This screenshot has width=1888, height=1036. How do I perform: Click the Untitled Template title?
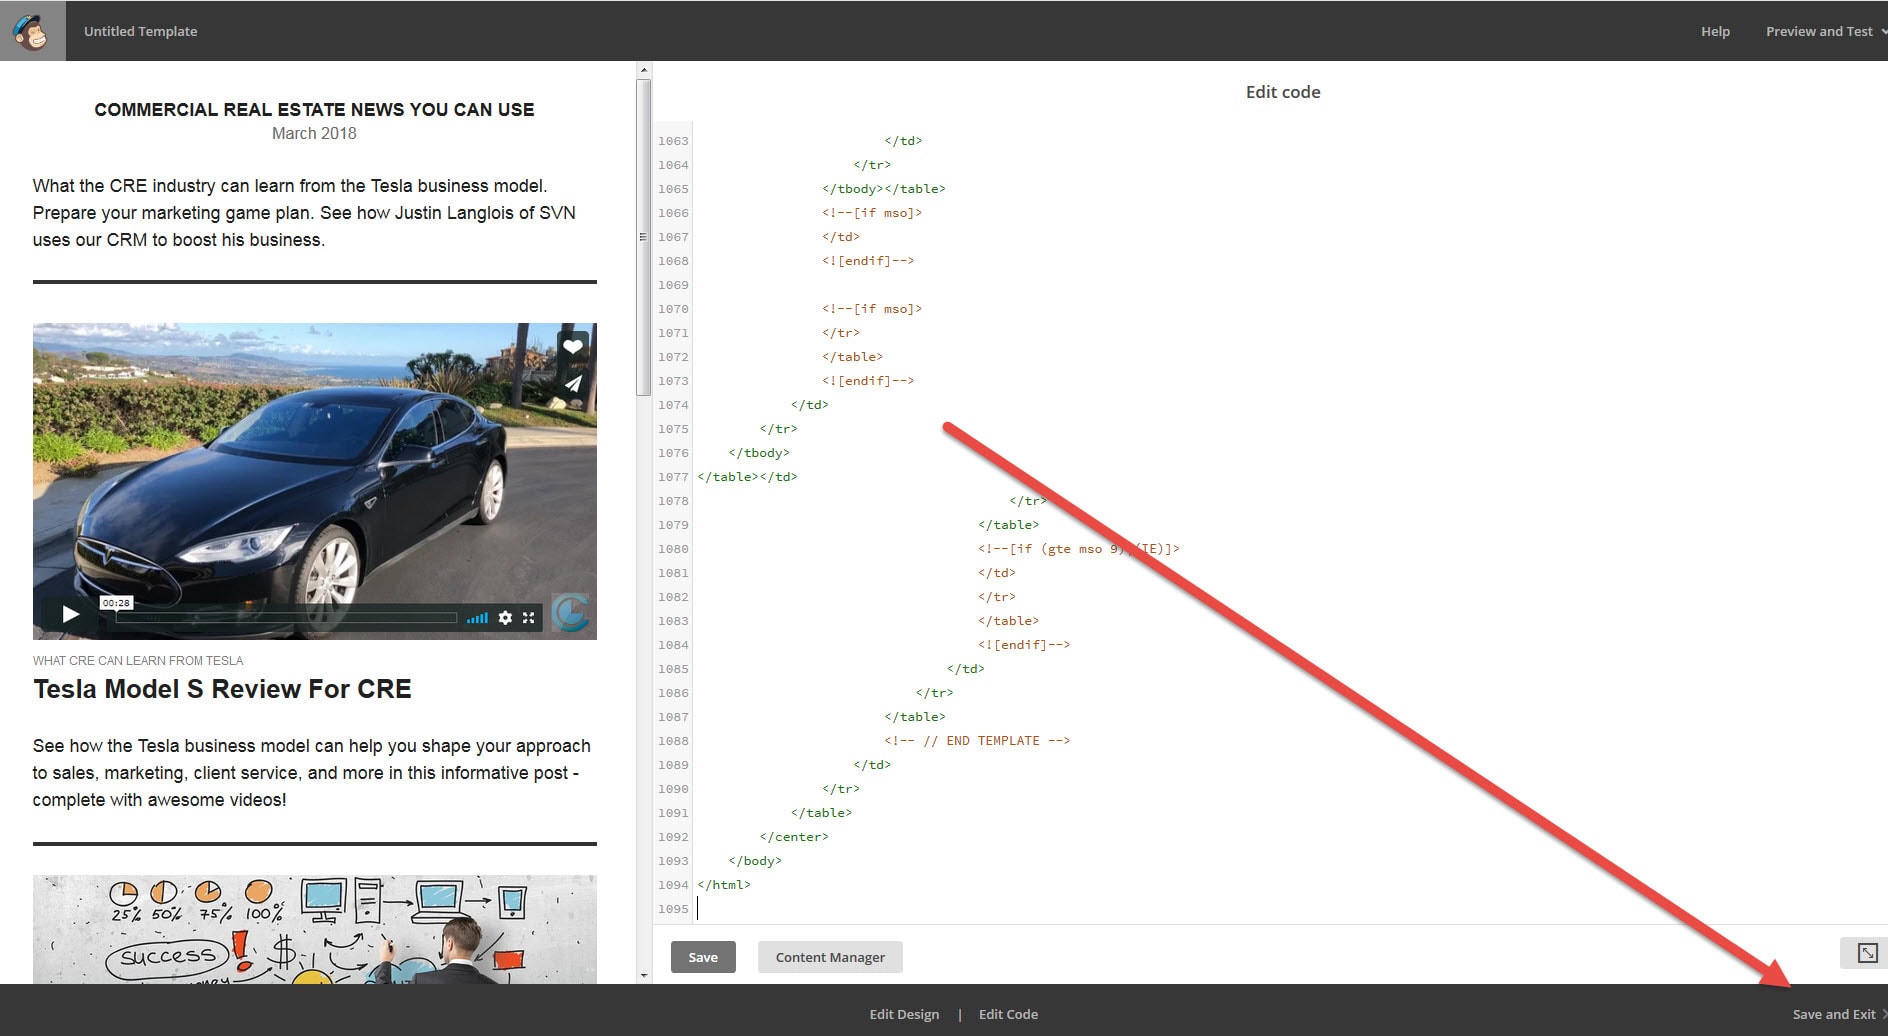point(140,31)
